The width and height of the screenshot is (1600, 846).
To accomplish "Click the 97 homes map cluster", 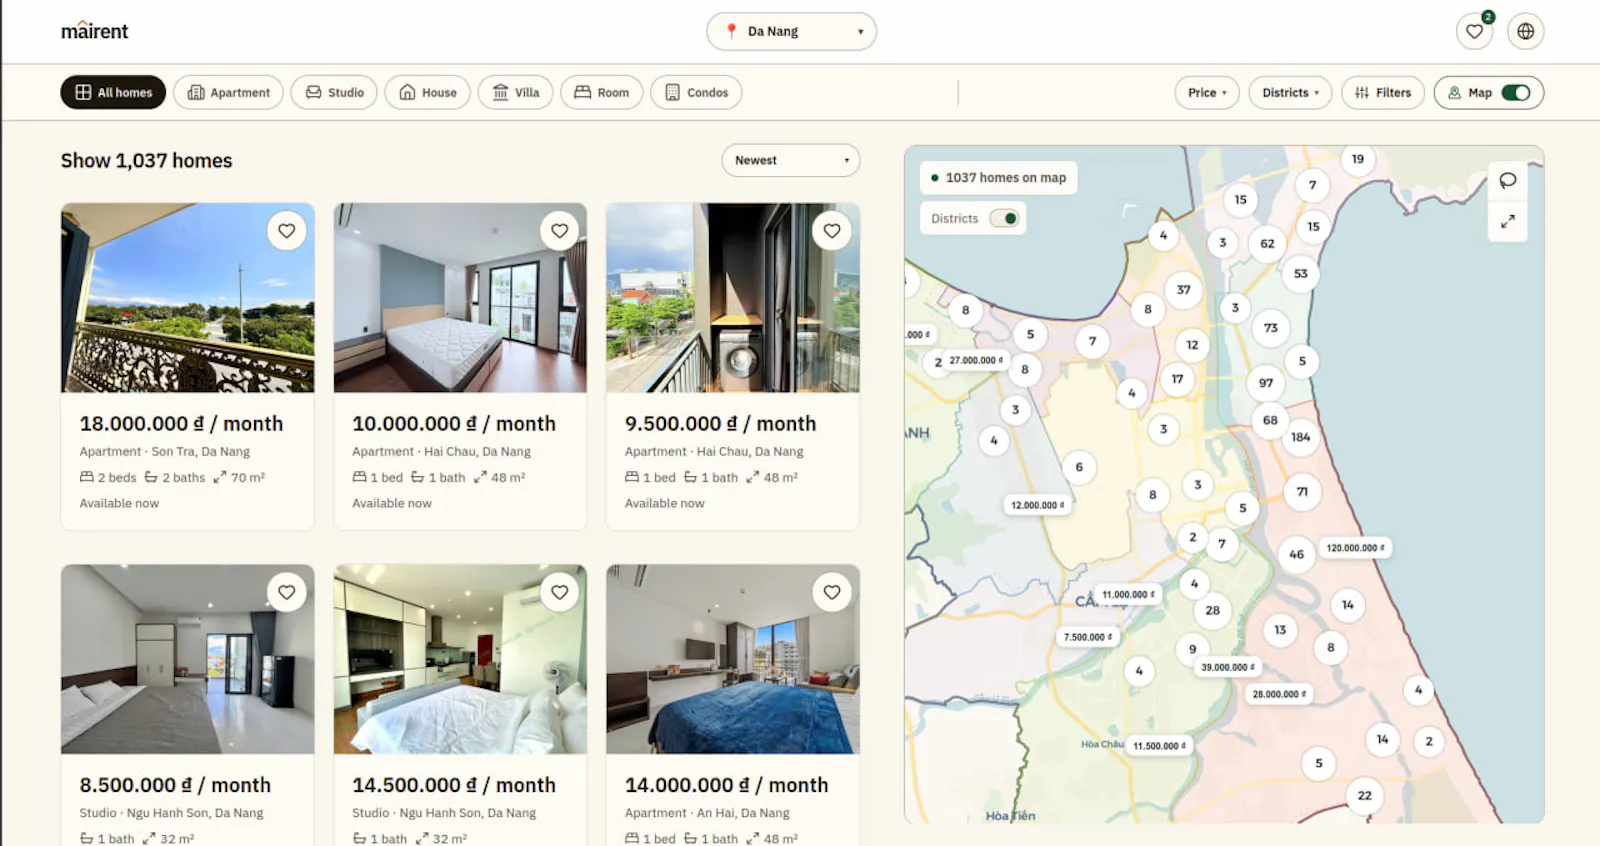I will coord(1266,383).
